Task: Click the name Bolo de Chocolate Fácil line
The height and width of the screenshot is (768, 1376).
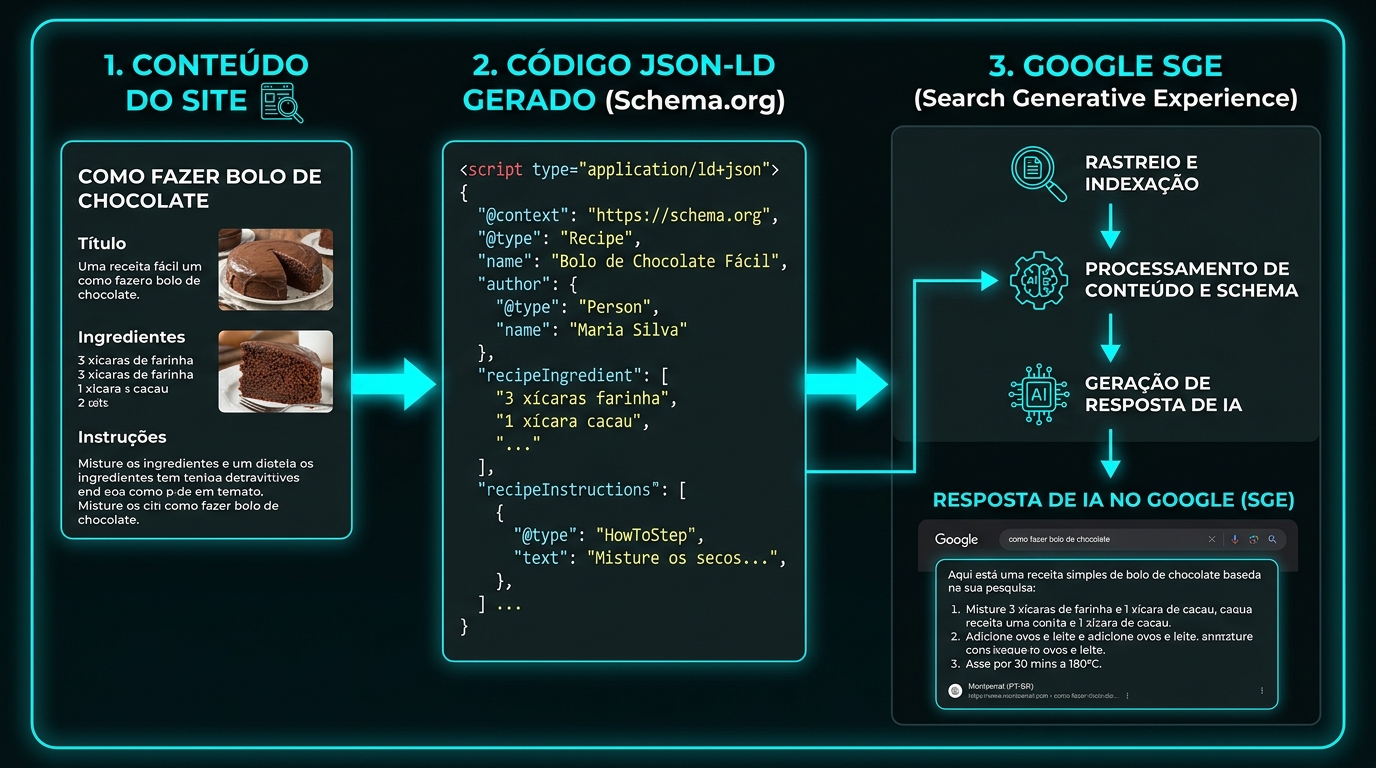Action: 633,261
